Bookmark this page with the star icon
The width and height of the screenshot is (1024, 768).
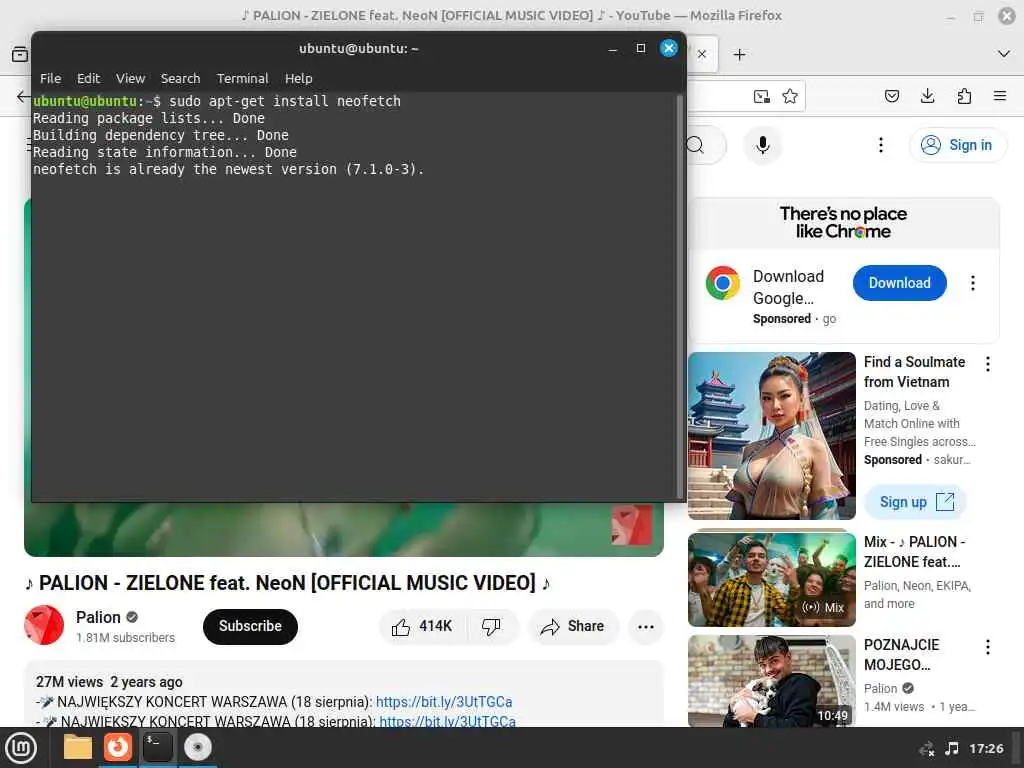coord(790,97)
